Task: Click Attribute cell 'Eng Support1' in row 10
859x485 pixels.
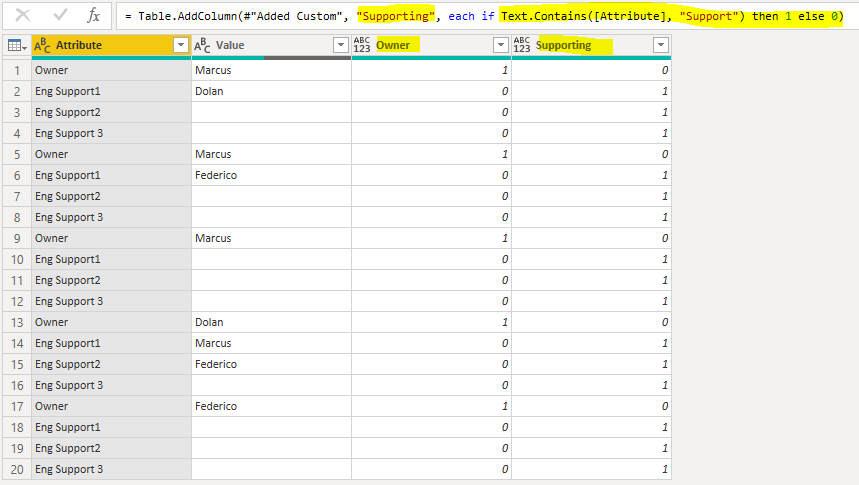Action: [111, 259]
